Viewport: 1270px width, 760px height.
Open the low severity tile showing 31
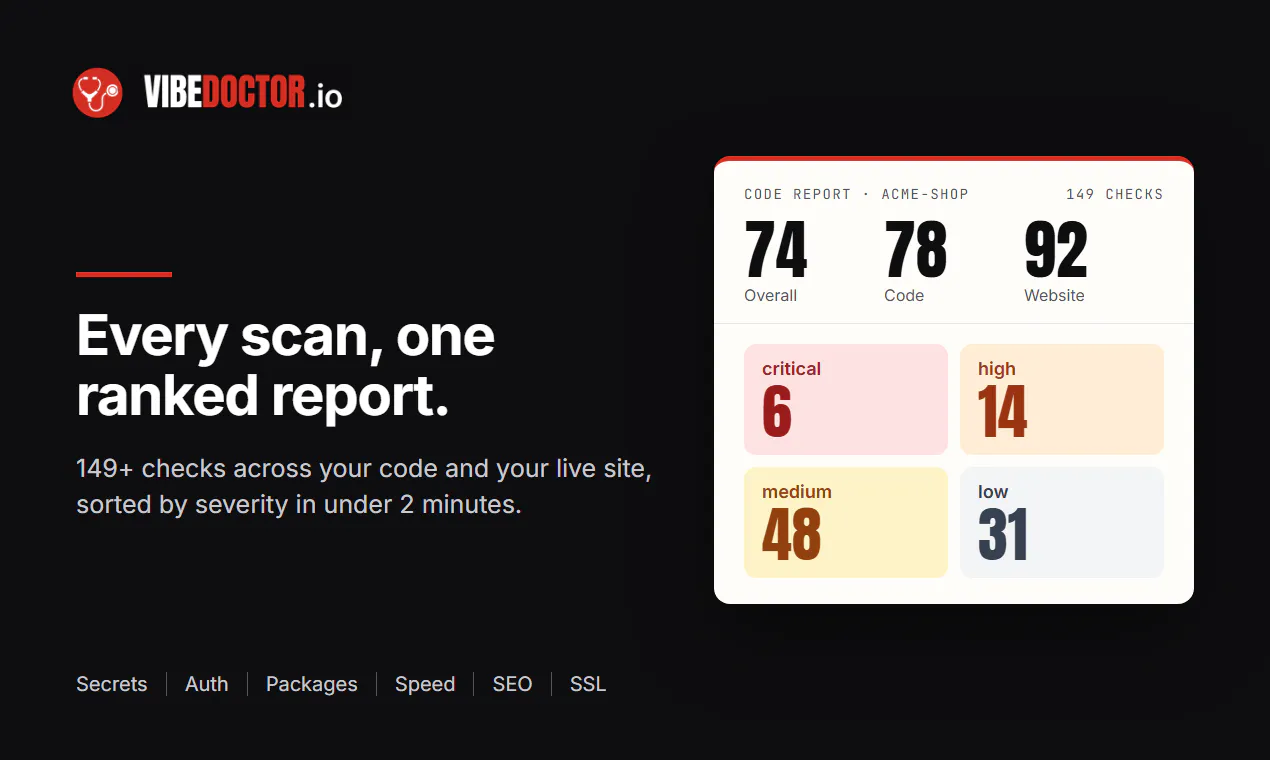coord(1062,522)
